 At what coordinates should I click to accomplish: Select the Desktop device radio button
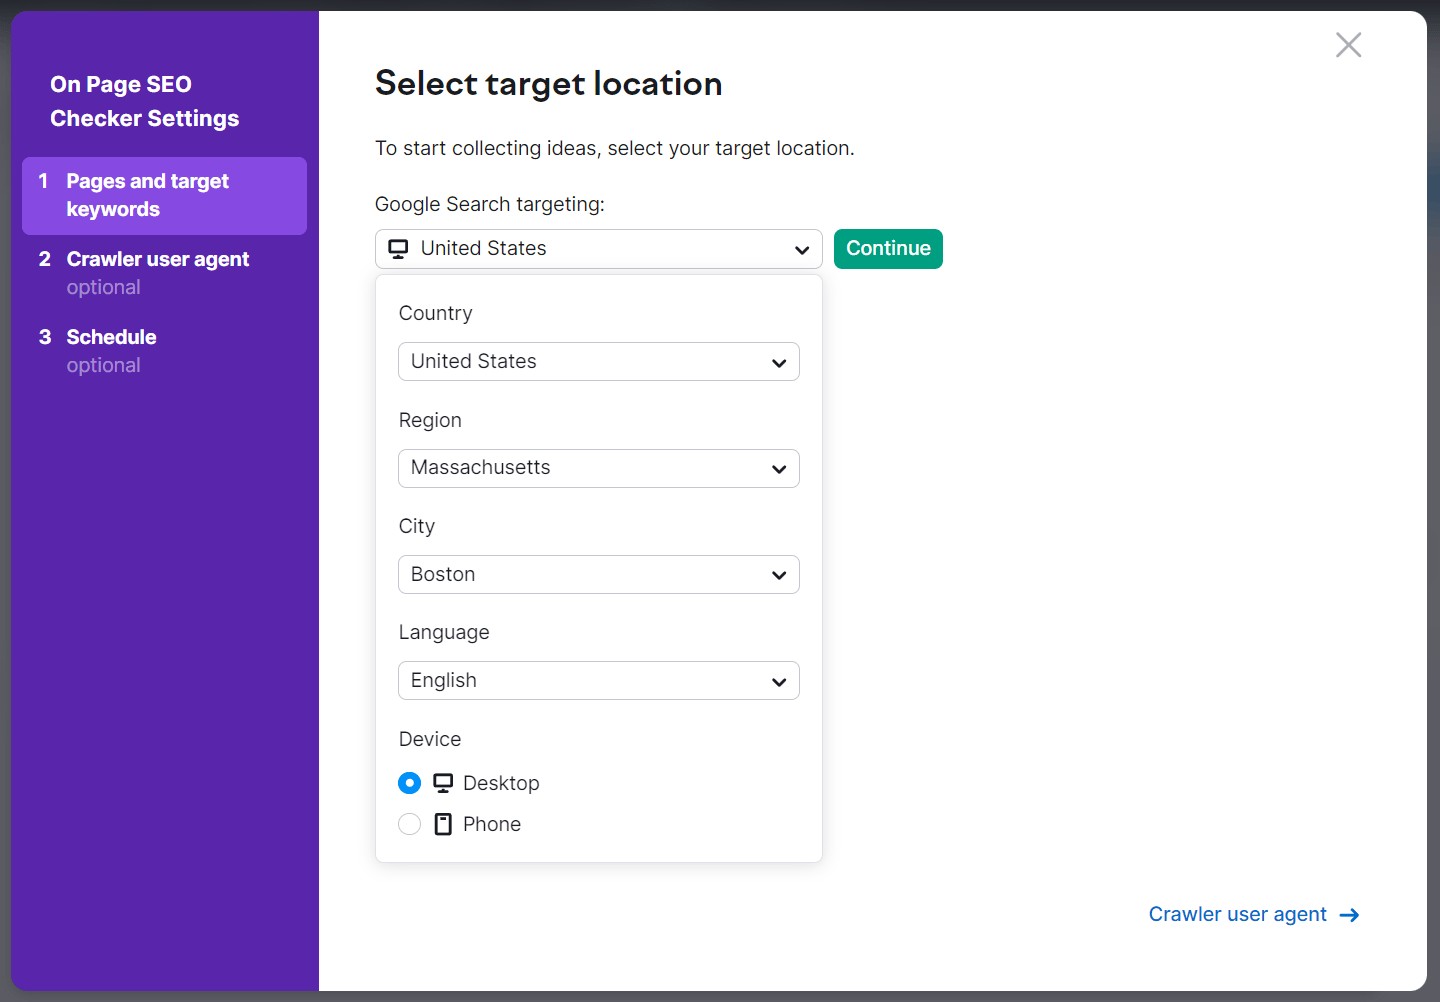(409, 782)
